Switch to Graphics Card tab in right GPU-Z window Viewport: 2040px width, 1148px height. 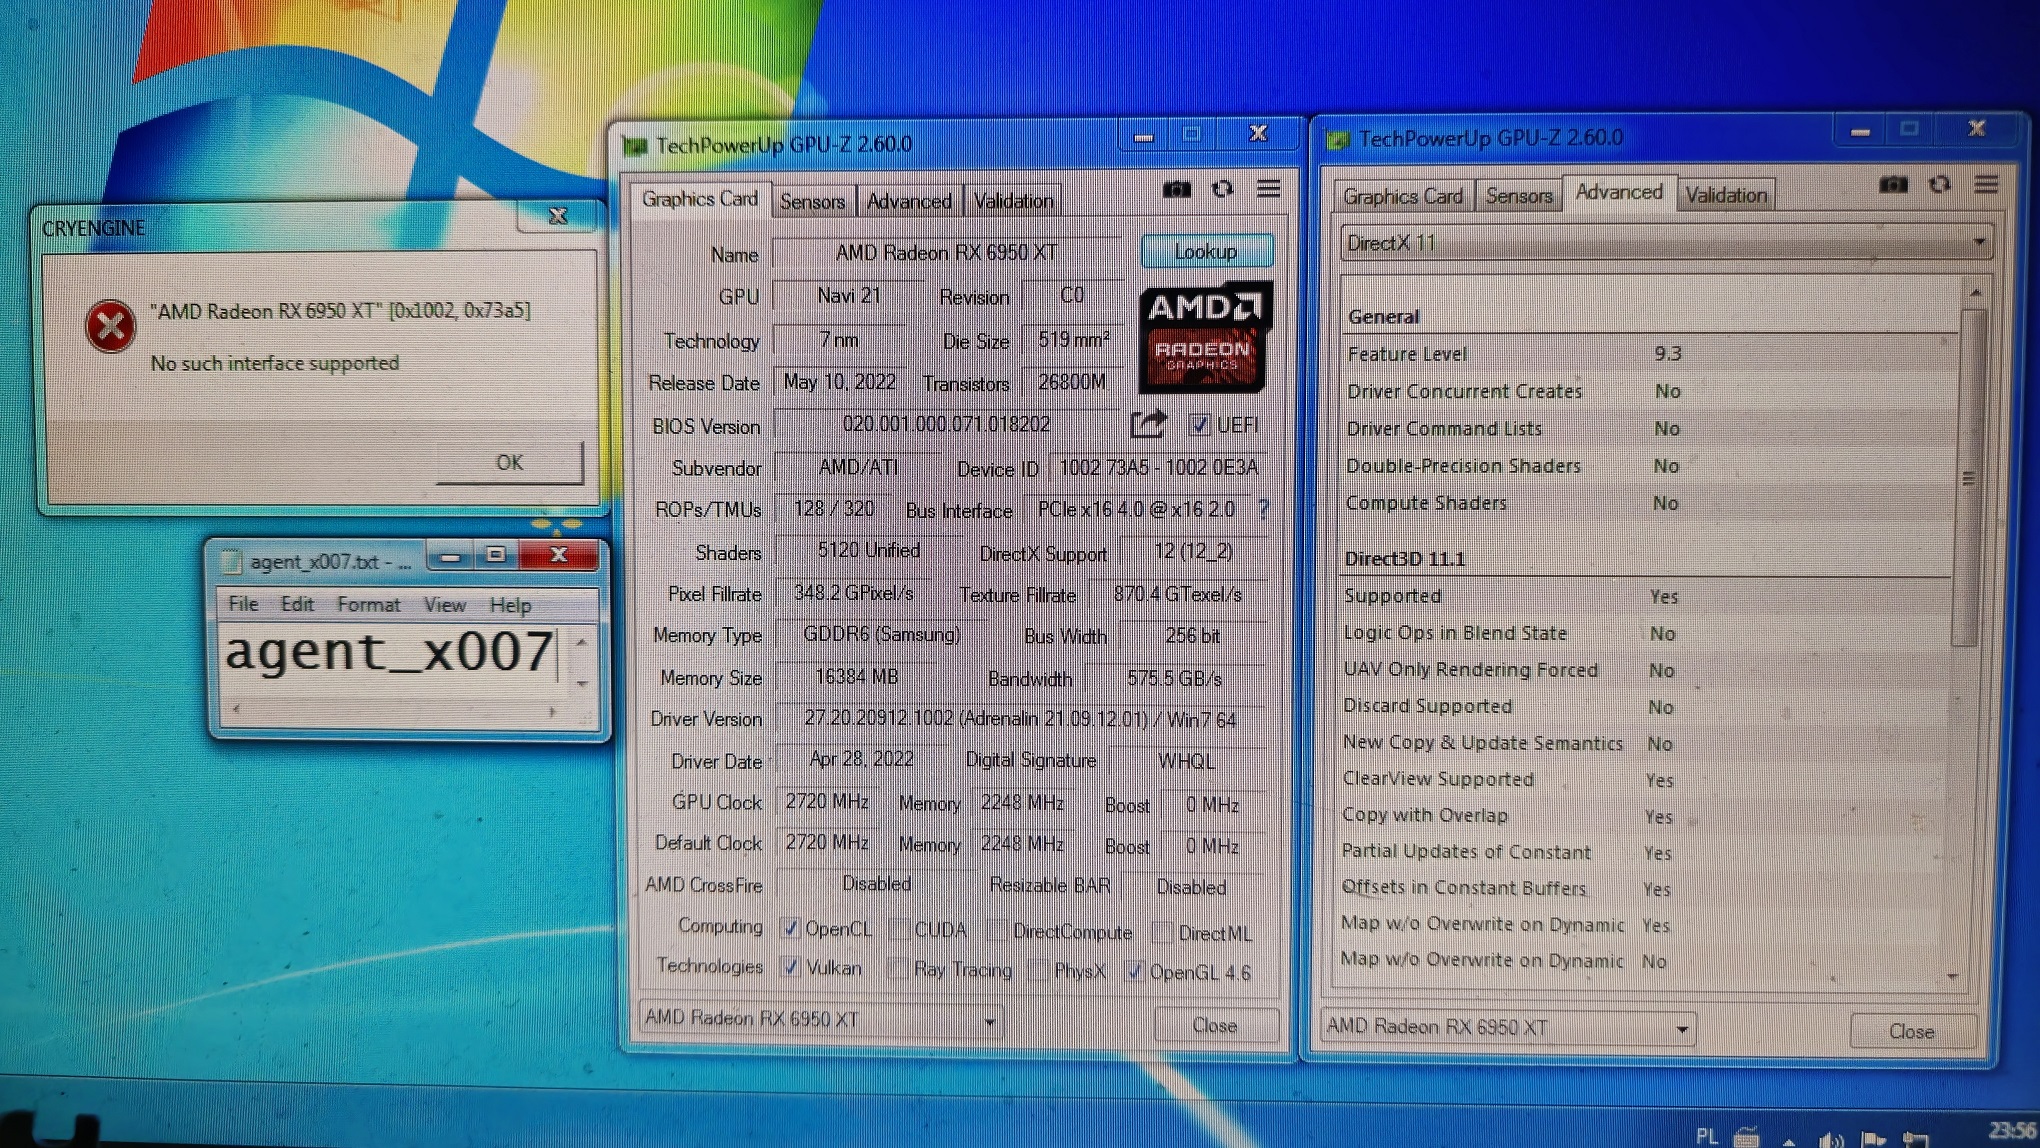pos(1402,197)
